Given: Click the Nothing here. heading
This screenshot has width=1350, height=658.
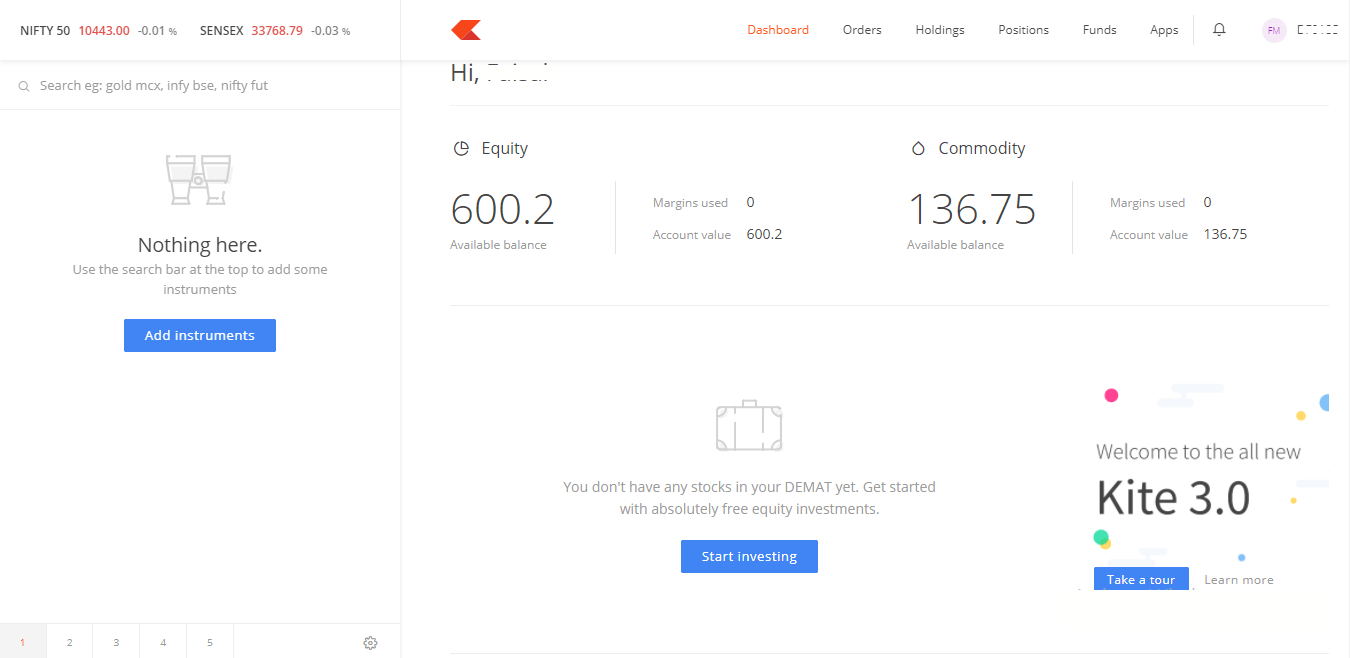Looking at the screenshot, I should coord(200,245).
